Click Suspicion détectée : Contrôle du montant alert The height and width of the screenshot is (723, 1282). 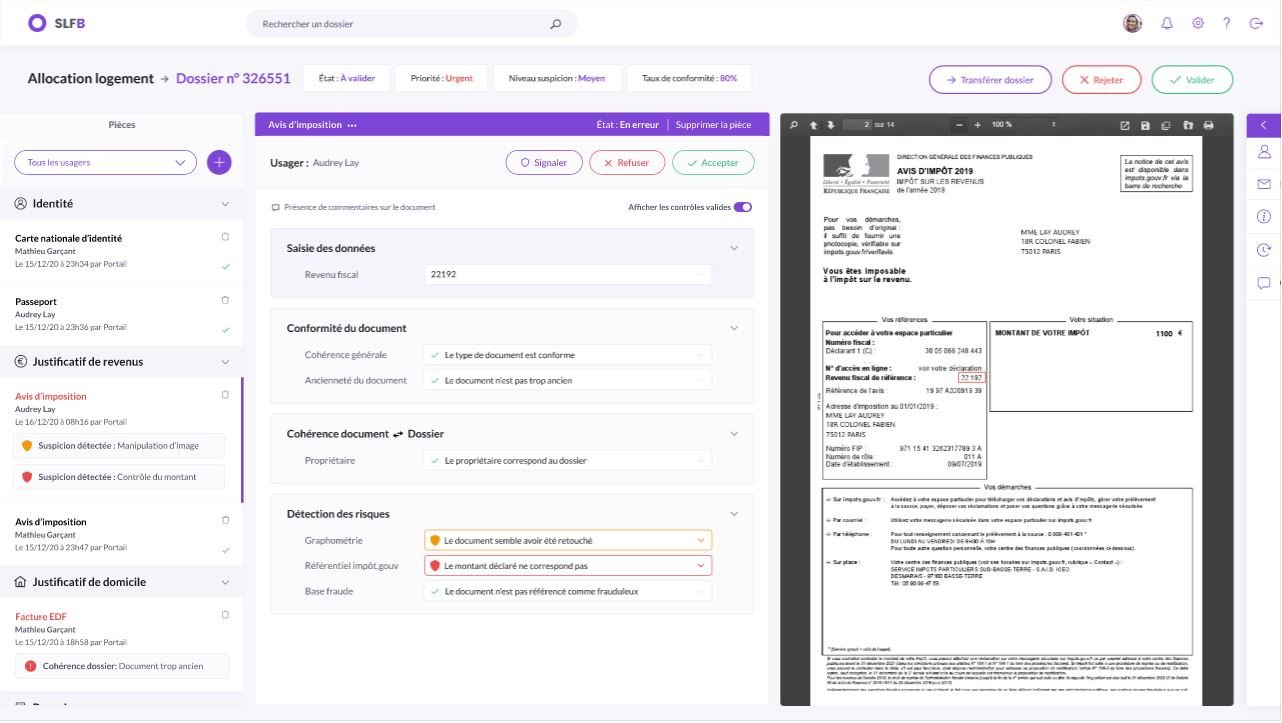point(119,477)
